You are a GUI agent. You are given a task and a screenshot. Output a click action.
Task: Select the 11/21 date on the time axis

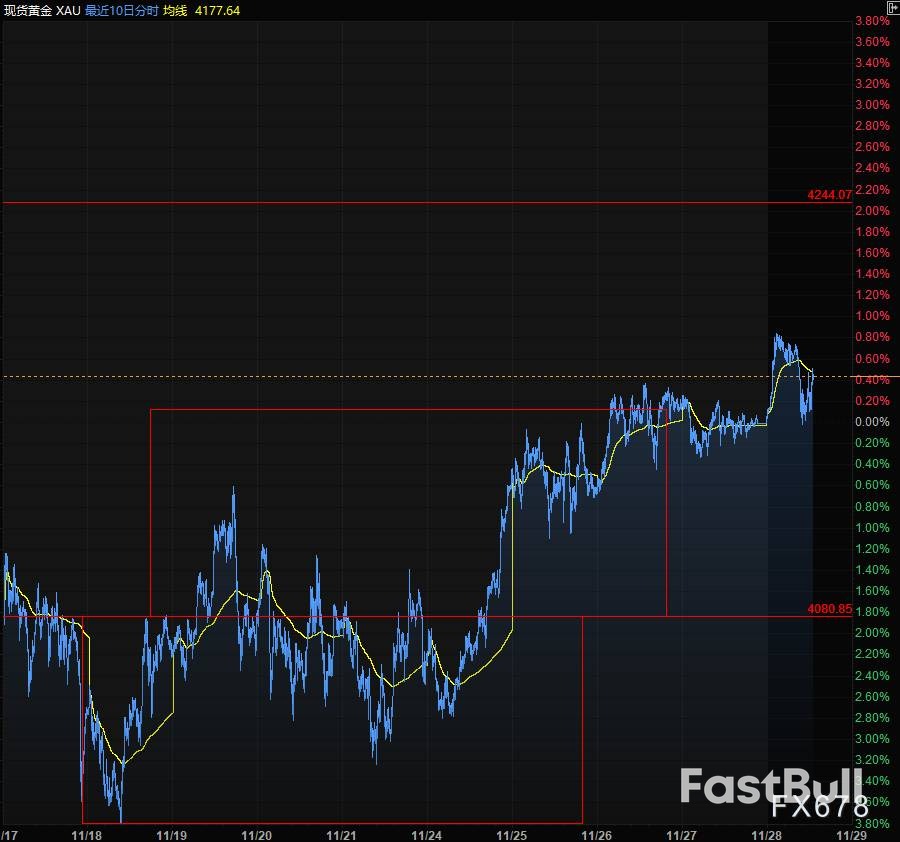point(342,834)
